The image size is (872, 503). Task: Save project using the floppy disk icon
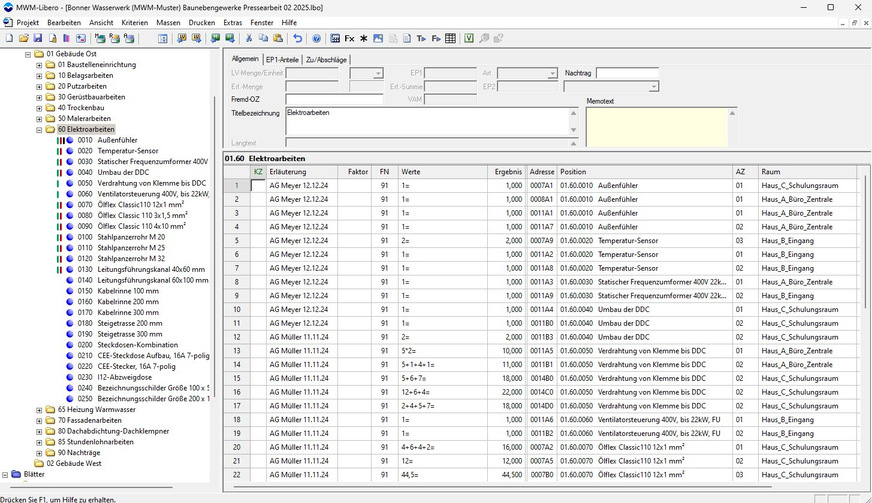37,38
